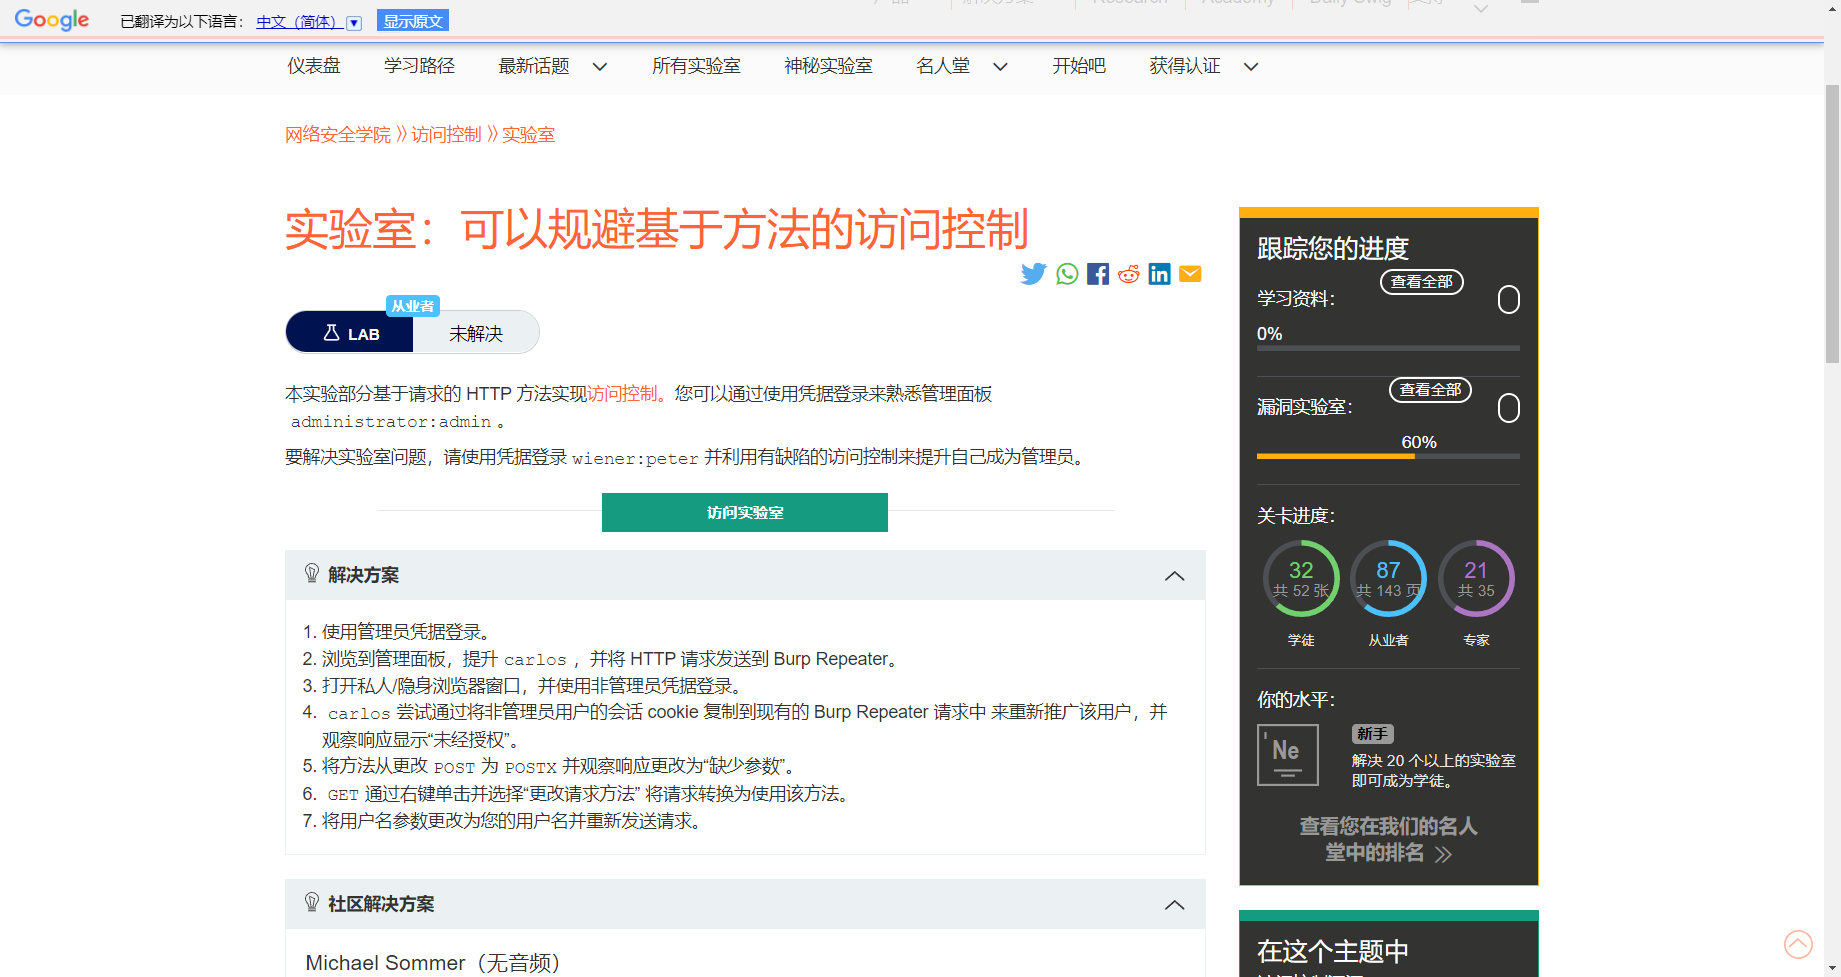Share the lab on Facebook

[x=1098, y=274]
